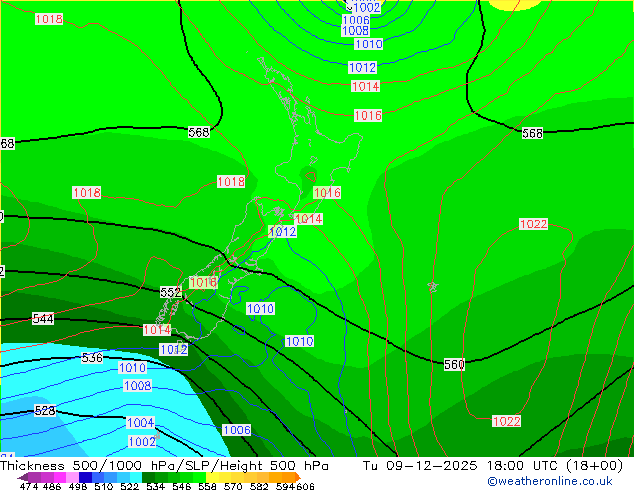Click the black 536 height contour label

(92, 358)
